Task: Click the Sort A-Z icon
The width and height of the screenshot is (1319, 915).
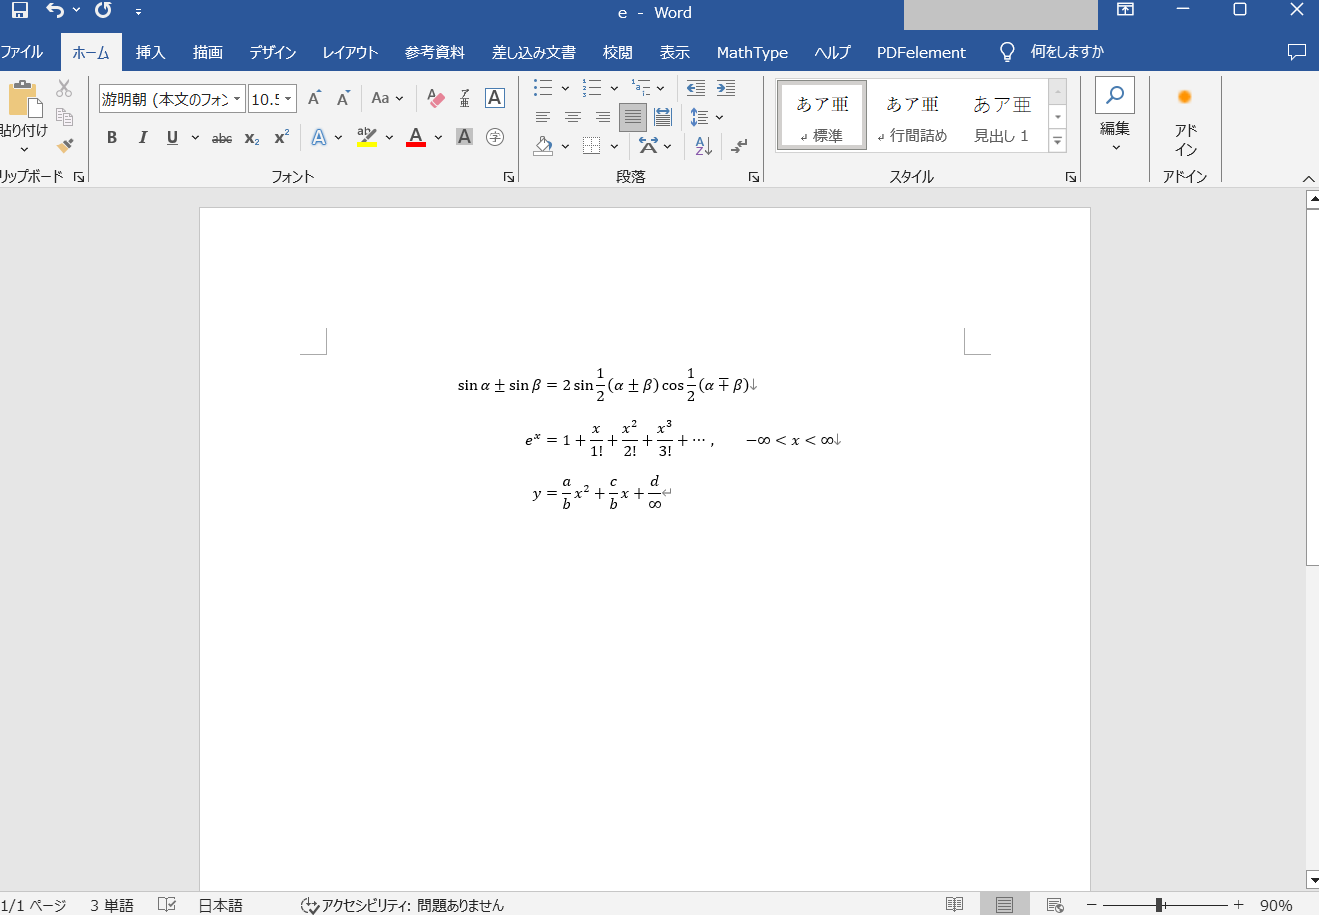Action: (x=703, y=146)
